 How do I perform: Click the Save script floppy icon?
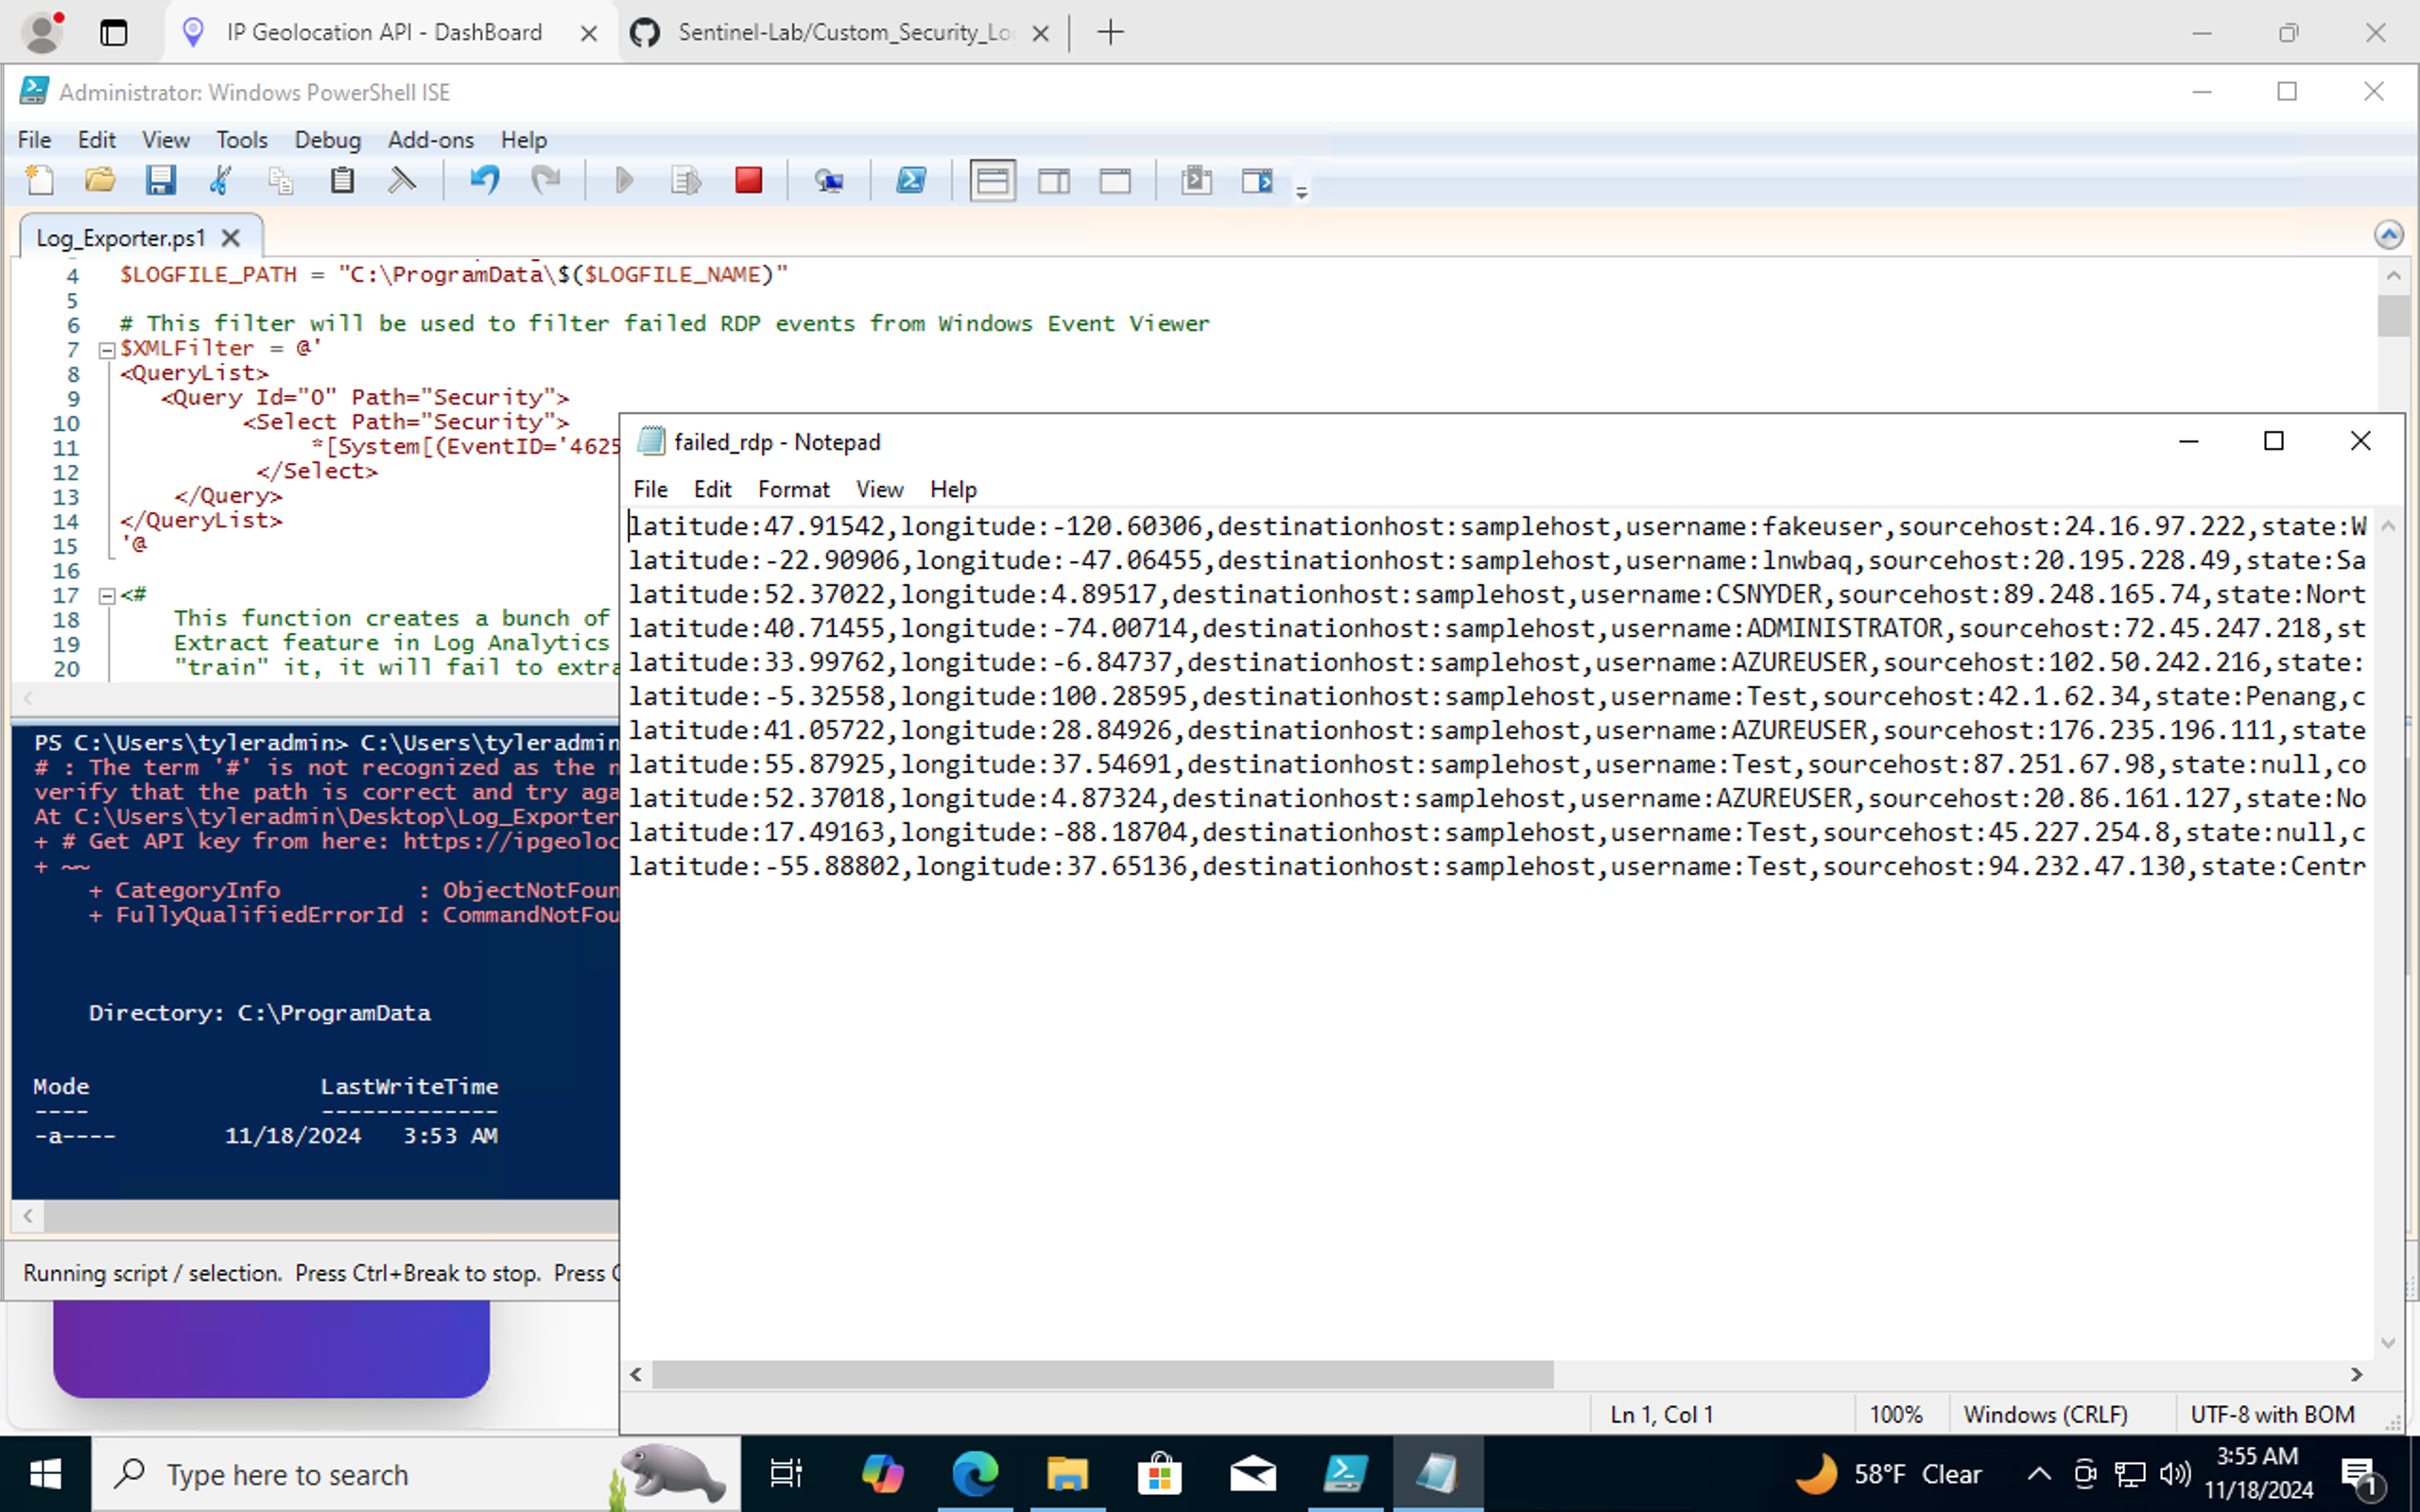pos(160,181)
